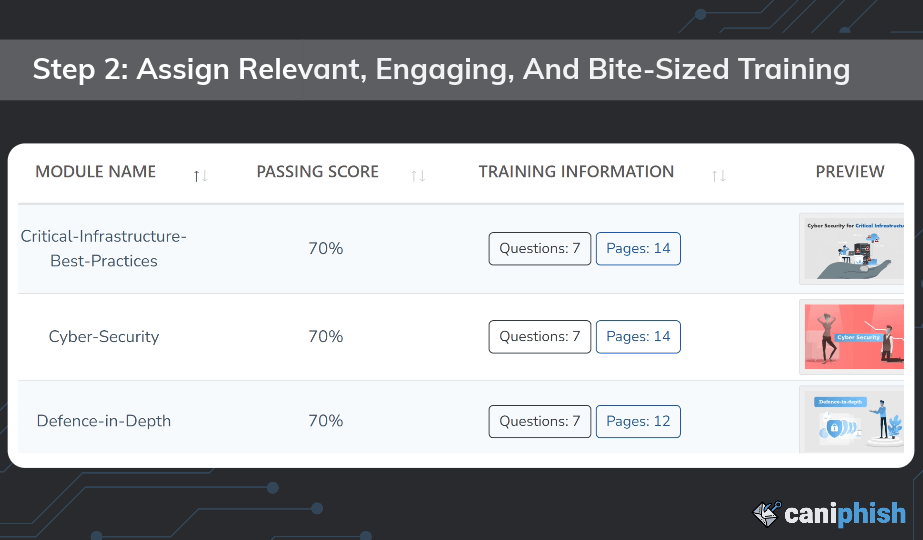Click the sort arrows beside Training Information
This screenshot has width=923, height=540.
pos(718,176)
